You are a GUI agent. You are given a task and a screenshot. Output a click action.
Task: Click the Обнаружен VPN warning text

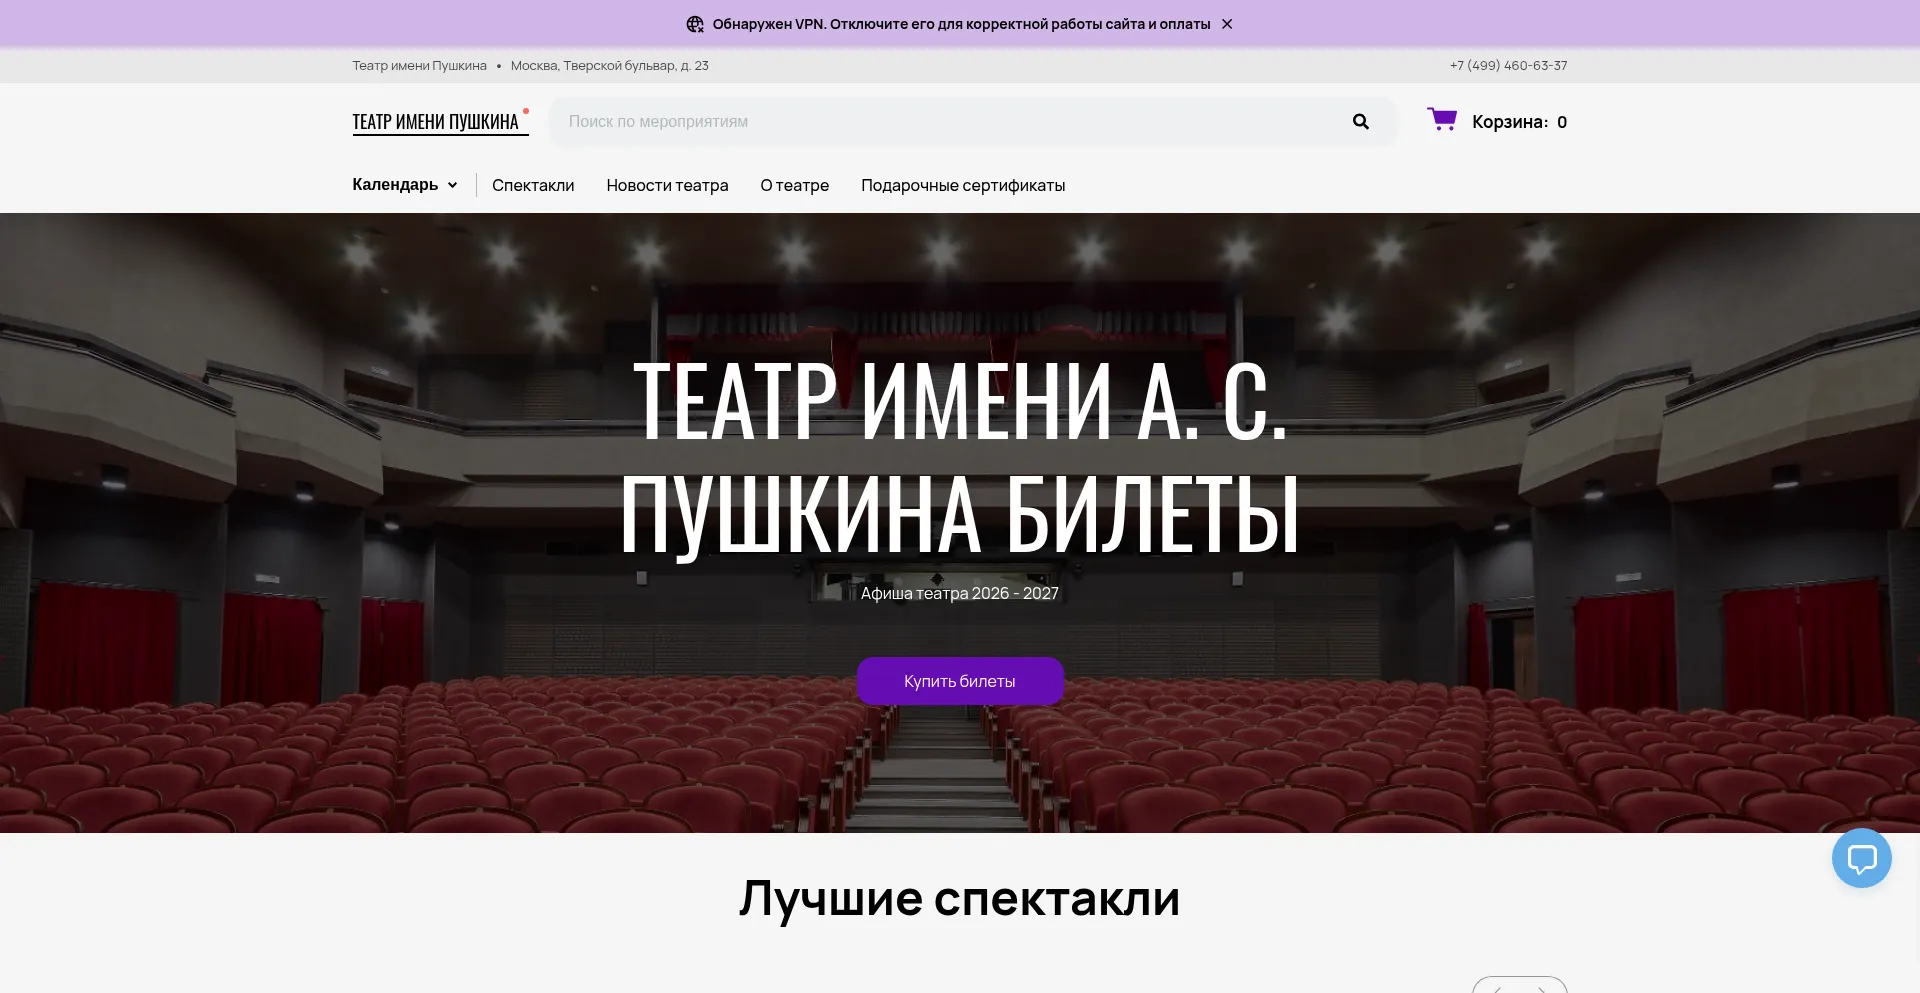[961, 24]
